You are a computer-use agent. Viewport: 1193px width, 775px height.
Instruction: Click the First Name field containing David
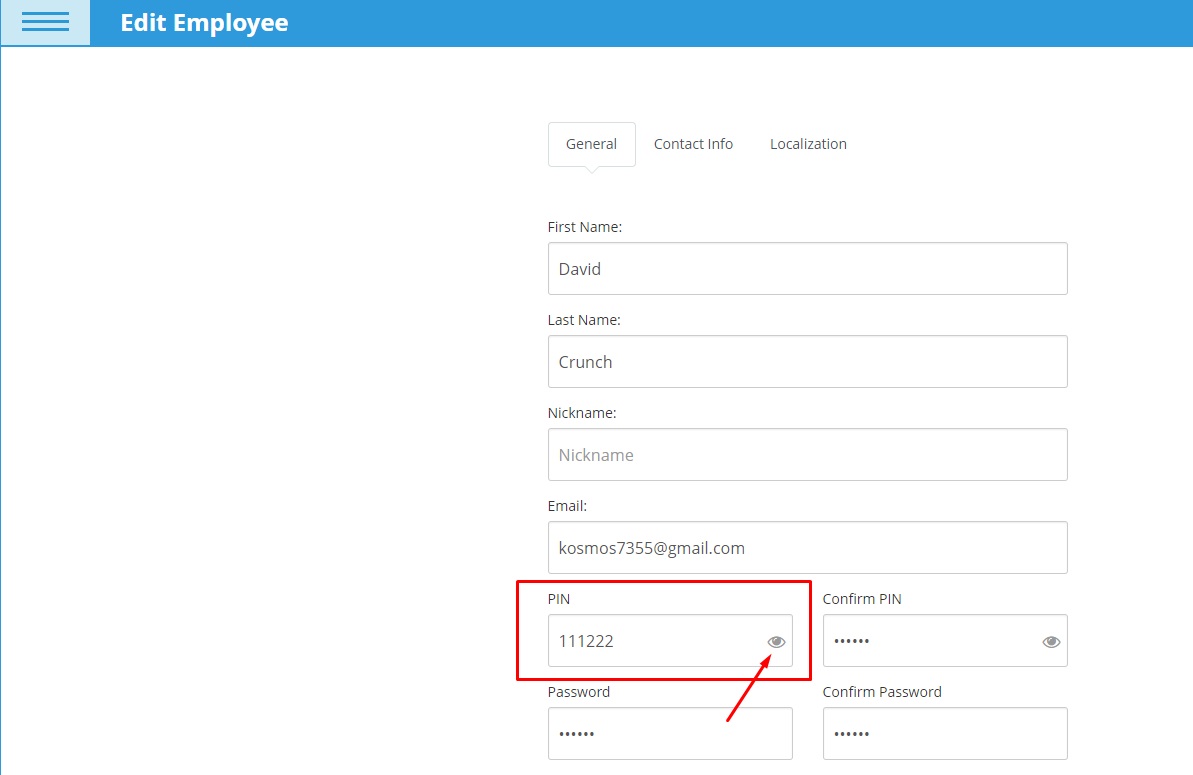coord(807,269)
